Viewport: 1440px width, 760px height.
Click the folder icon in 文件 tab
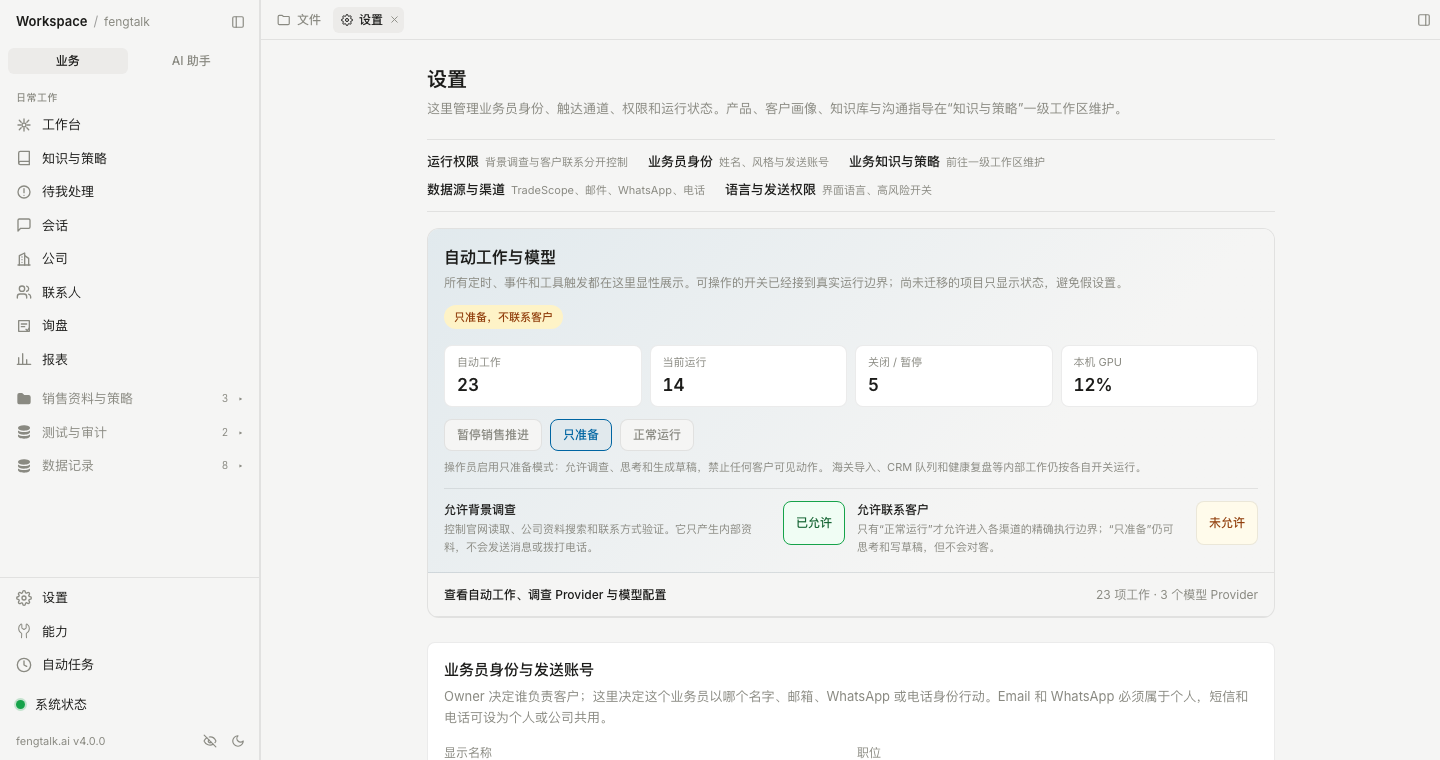point(284,20)
